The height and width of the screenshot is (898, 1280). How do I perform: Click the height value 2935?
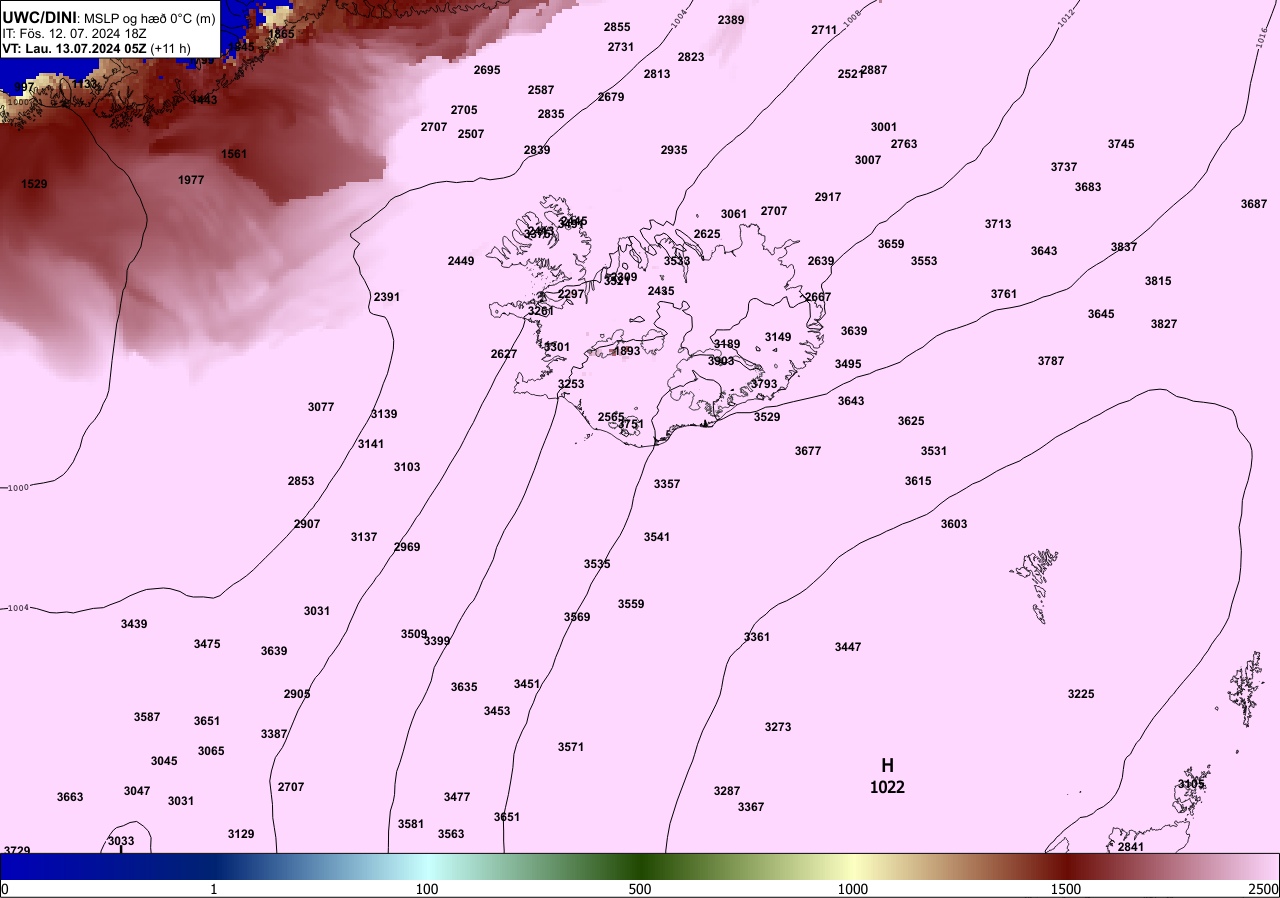674,150
